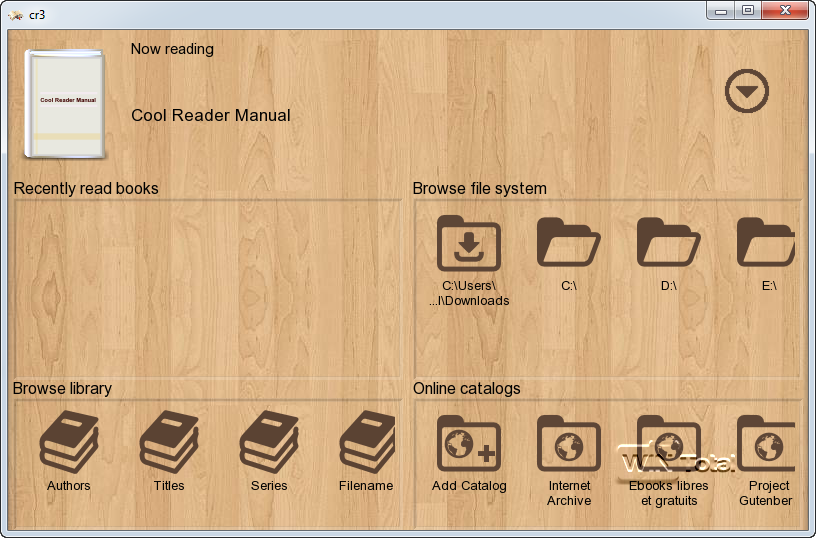This screenshot has width=816, height=538.
Task: Click the cr3 app icon in title bar
Action: [16, 15]
